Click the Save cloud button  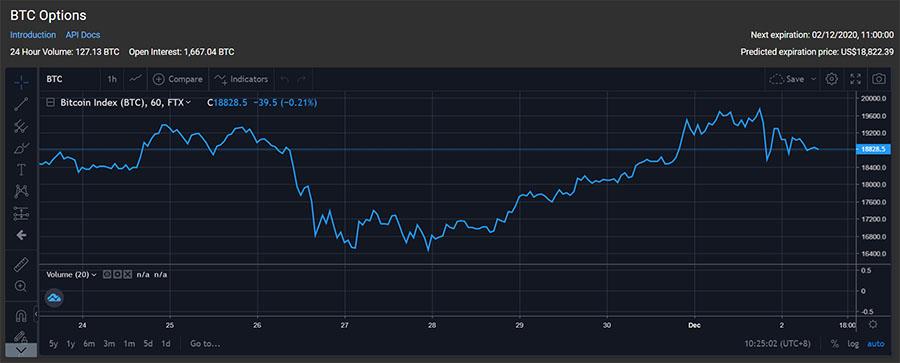tap(787, 79)
